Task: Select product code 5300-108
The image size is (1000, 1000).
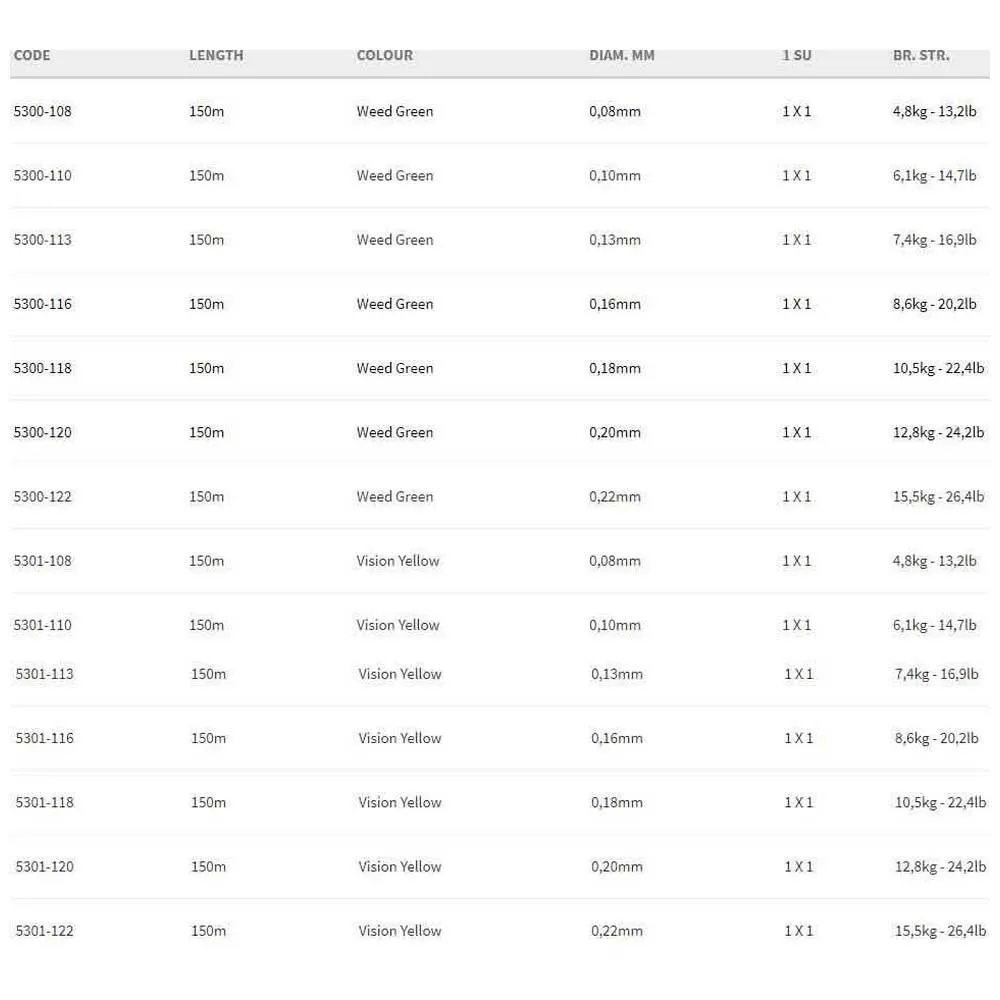Action: 43,112
